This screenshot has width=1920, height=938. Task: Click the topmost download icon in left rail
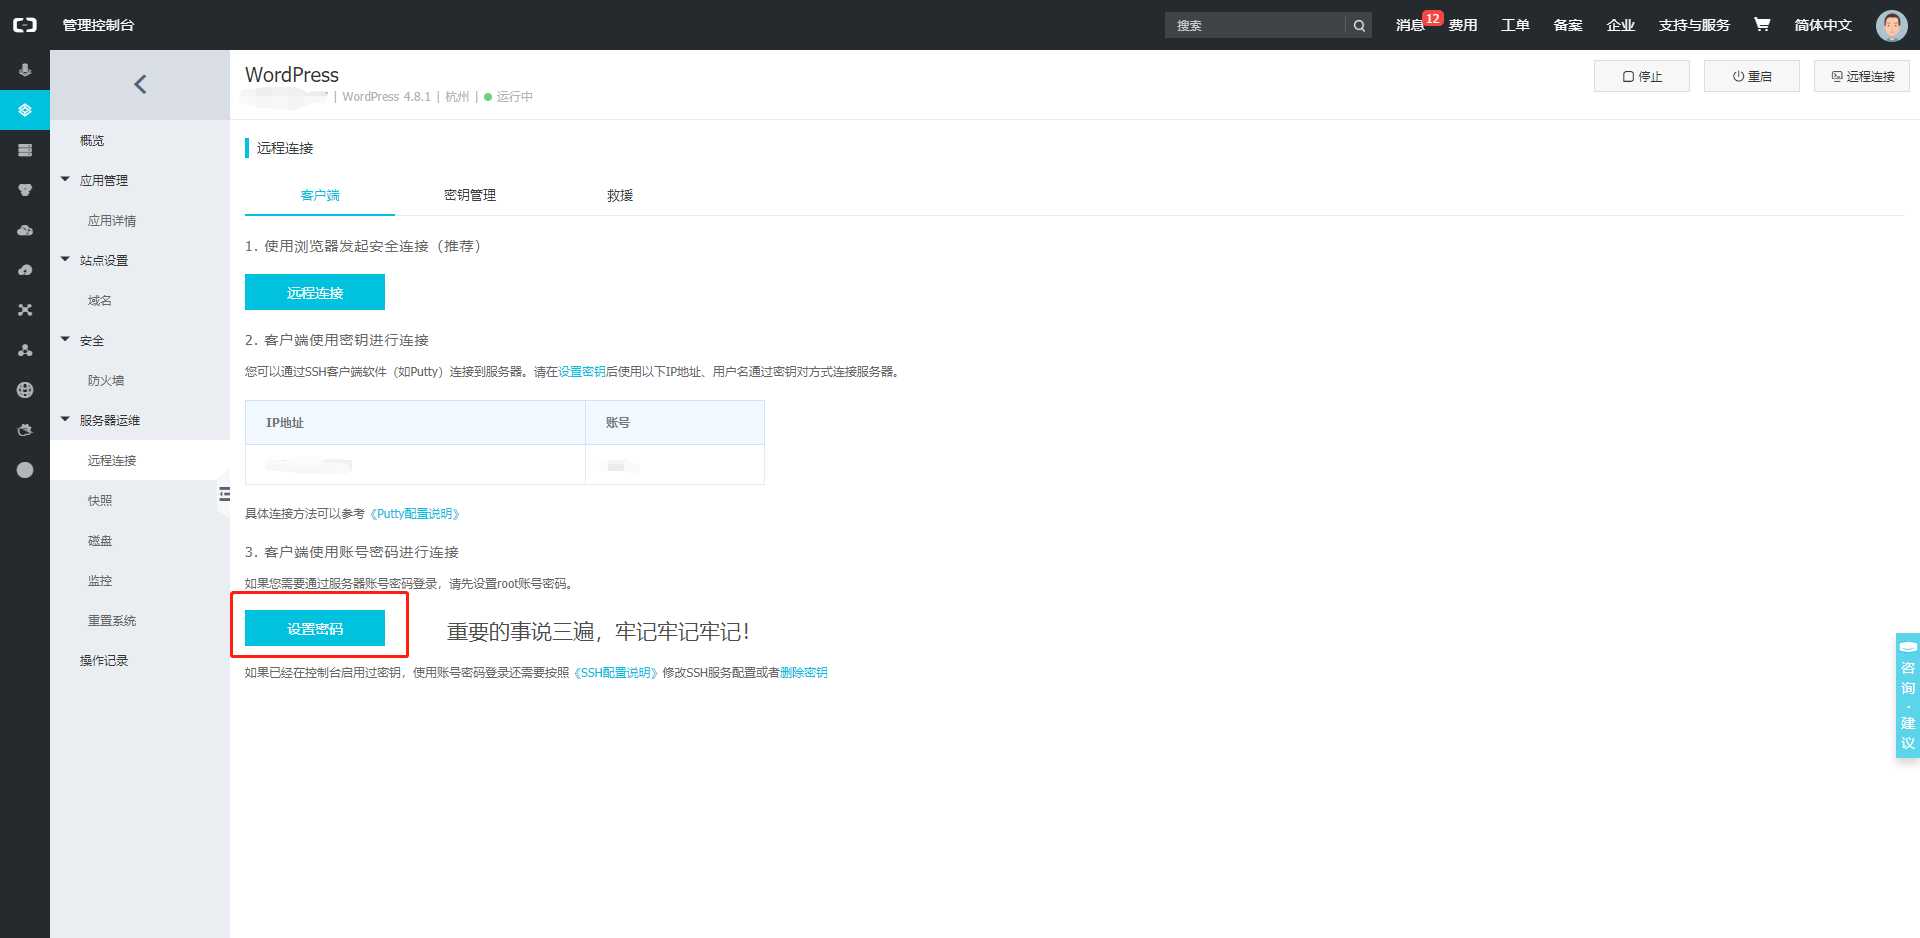25,70
